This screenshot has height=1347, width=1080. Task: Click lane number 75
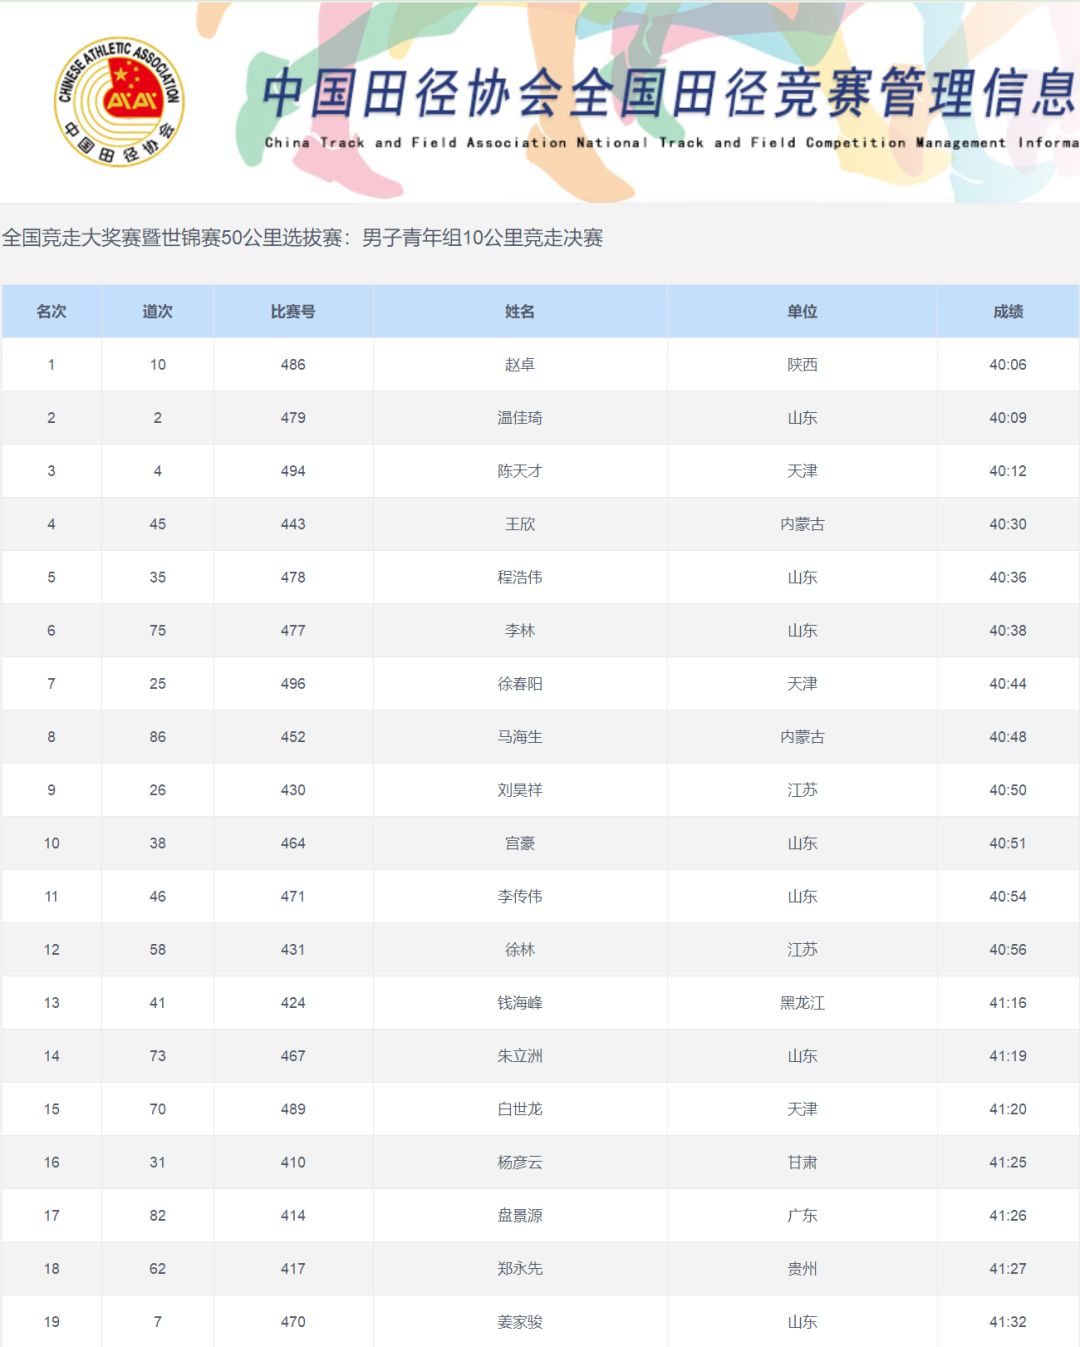coord(157,630)
